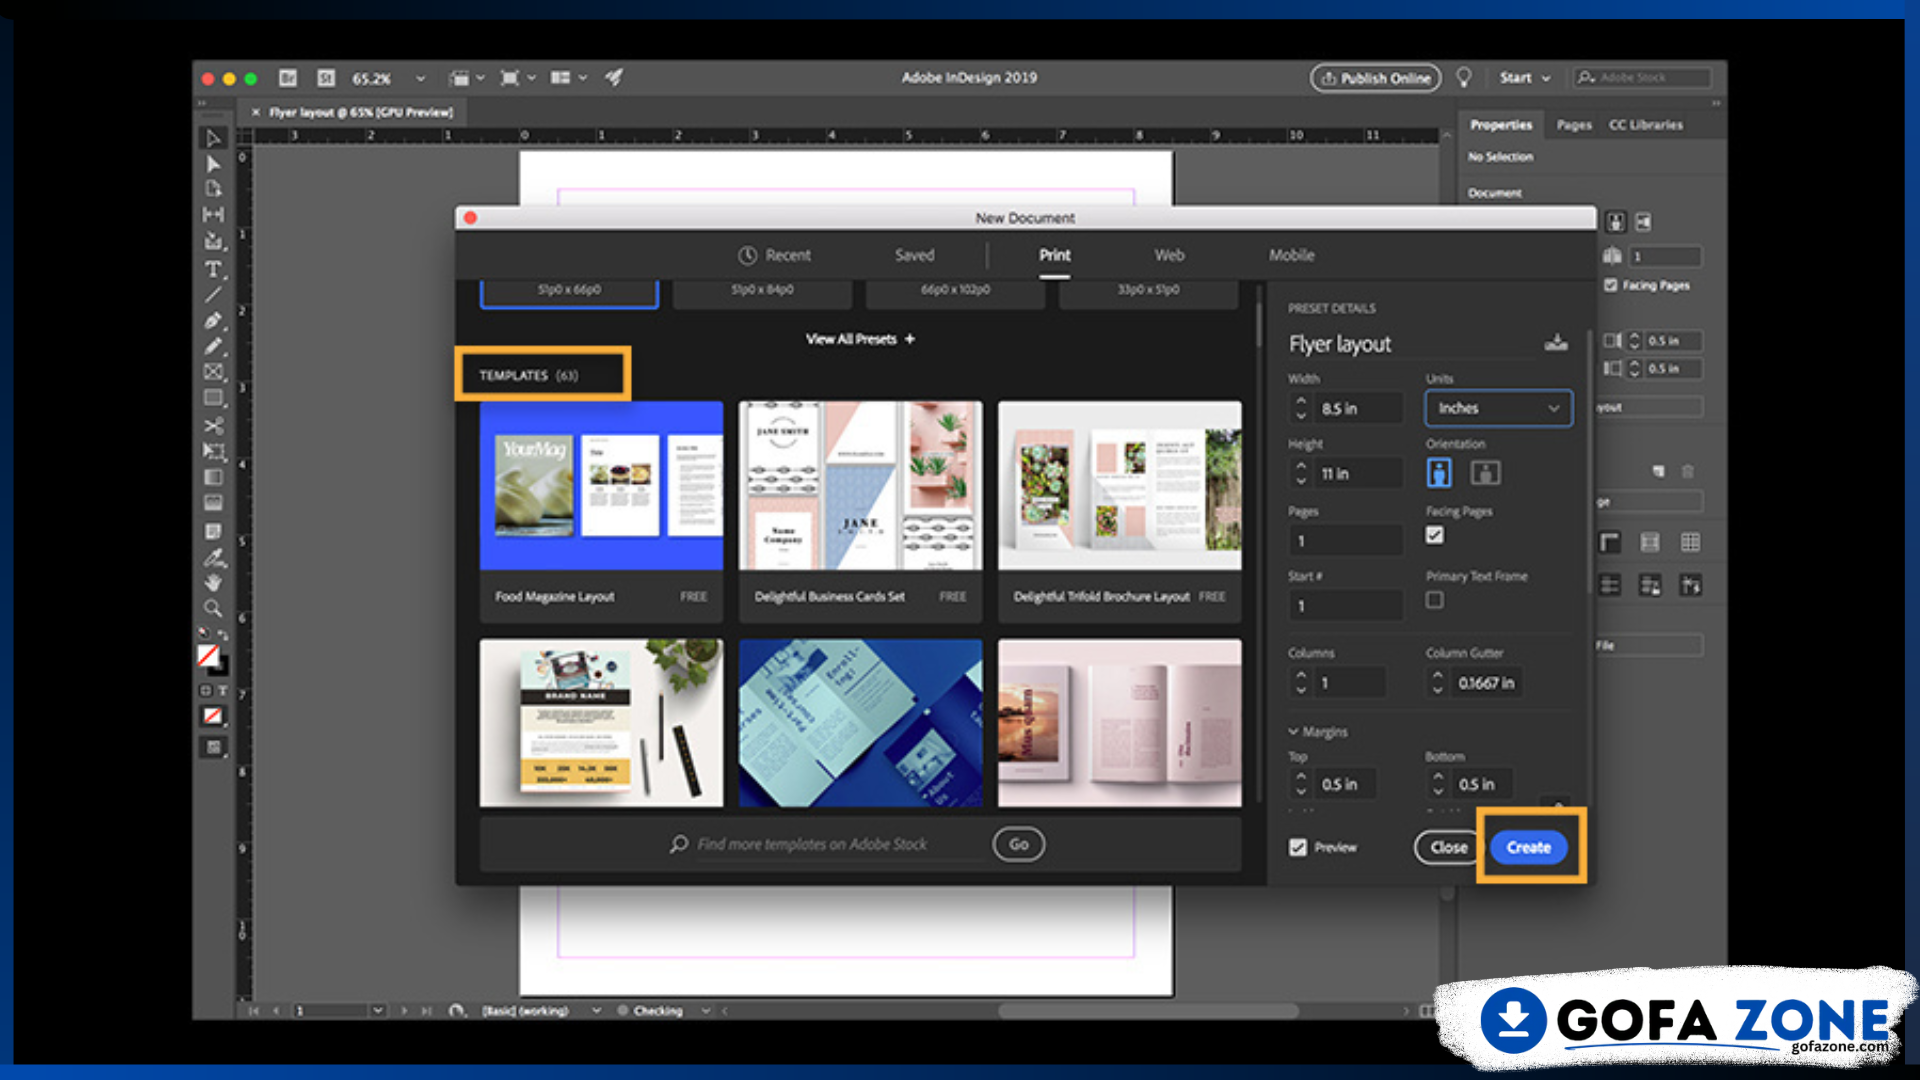
Task: Select the Type tool
Action: pos(213,269)
